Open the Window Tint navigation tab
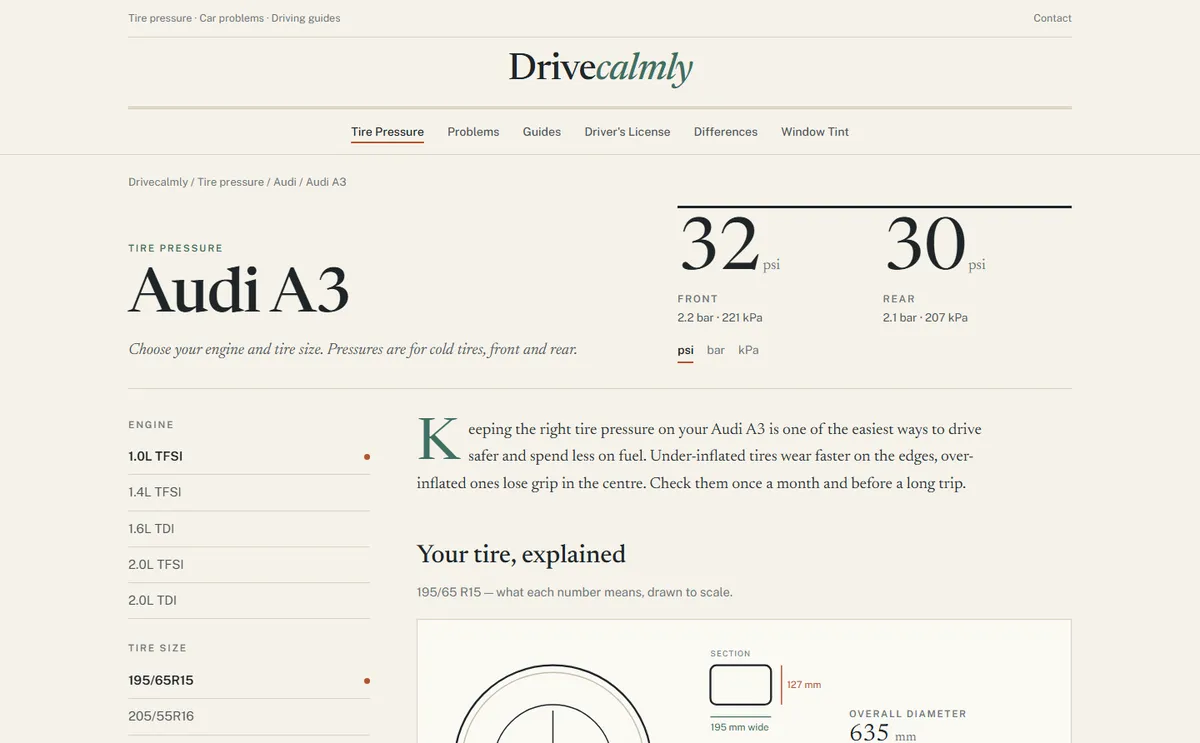Image resolution: width=1200 pixels, height=743 pixels. coord(815,132)
